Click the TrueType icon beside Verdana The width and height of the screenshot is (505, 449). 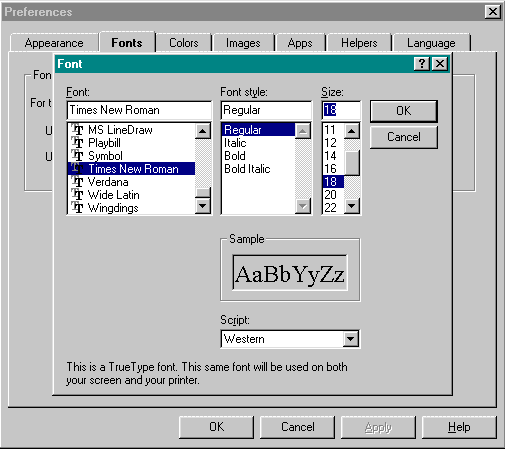click(x=77, y=182)
